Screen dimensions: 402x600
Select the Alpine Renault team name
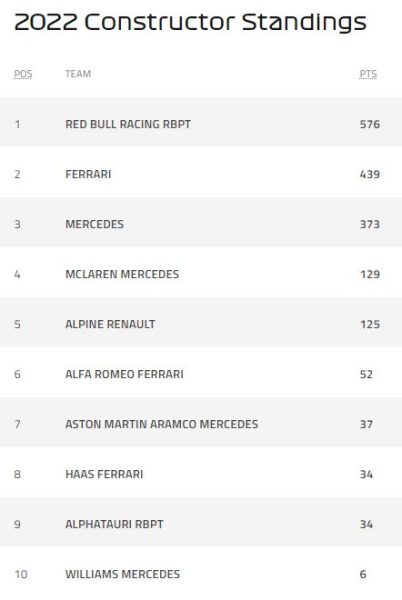point(110,324)
